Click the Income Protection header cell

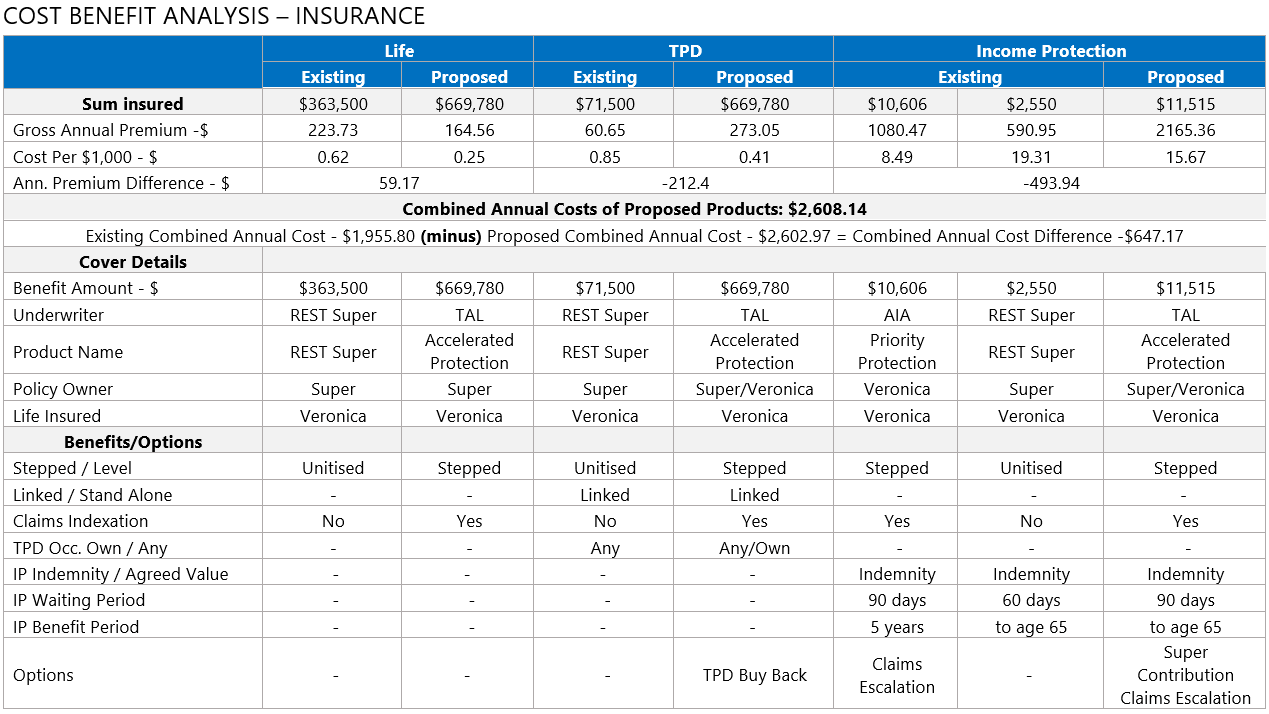[x=1050, y=51]
